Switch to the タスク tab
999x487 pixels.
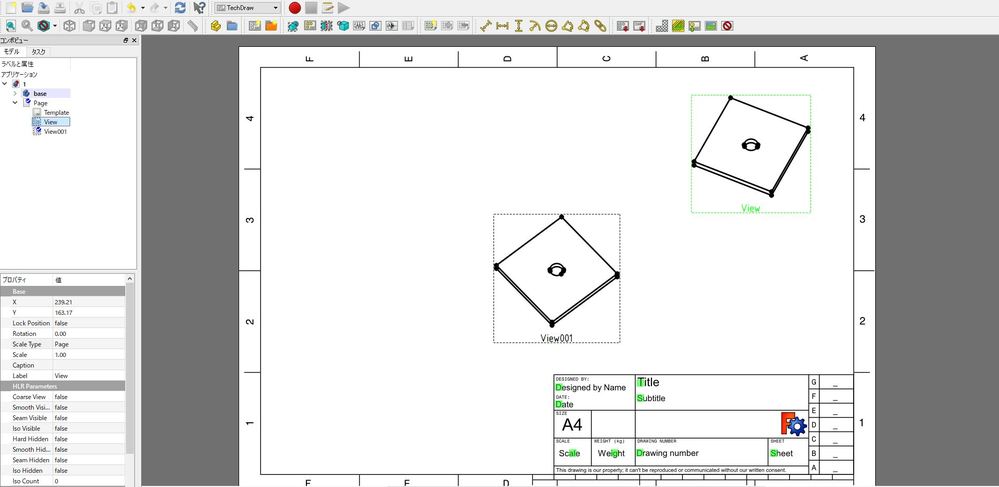click(38, 52)
